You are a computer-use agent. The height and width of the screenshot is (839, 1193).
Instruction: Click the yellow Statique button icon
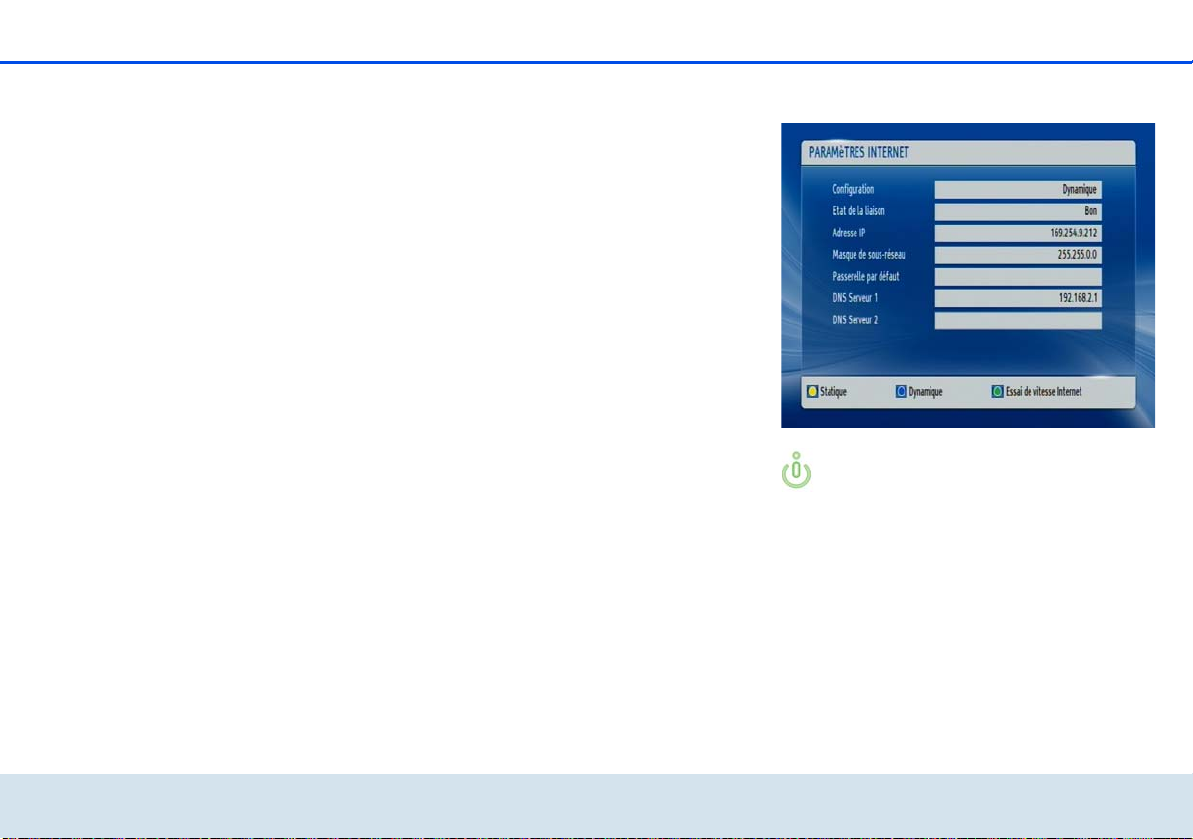coord(813,392)
